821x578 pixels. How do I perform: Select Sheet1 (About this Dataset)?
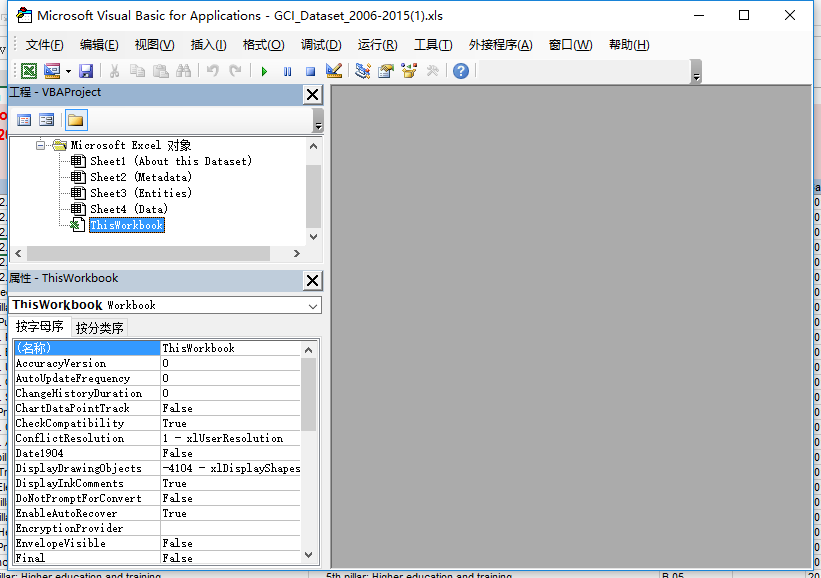(x=171, y=161)
